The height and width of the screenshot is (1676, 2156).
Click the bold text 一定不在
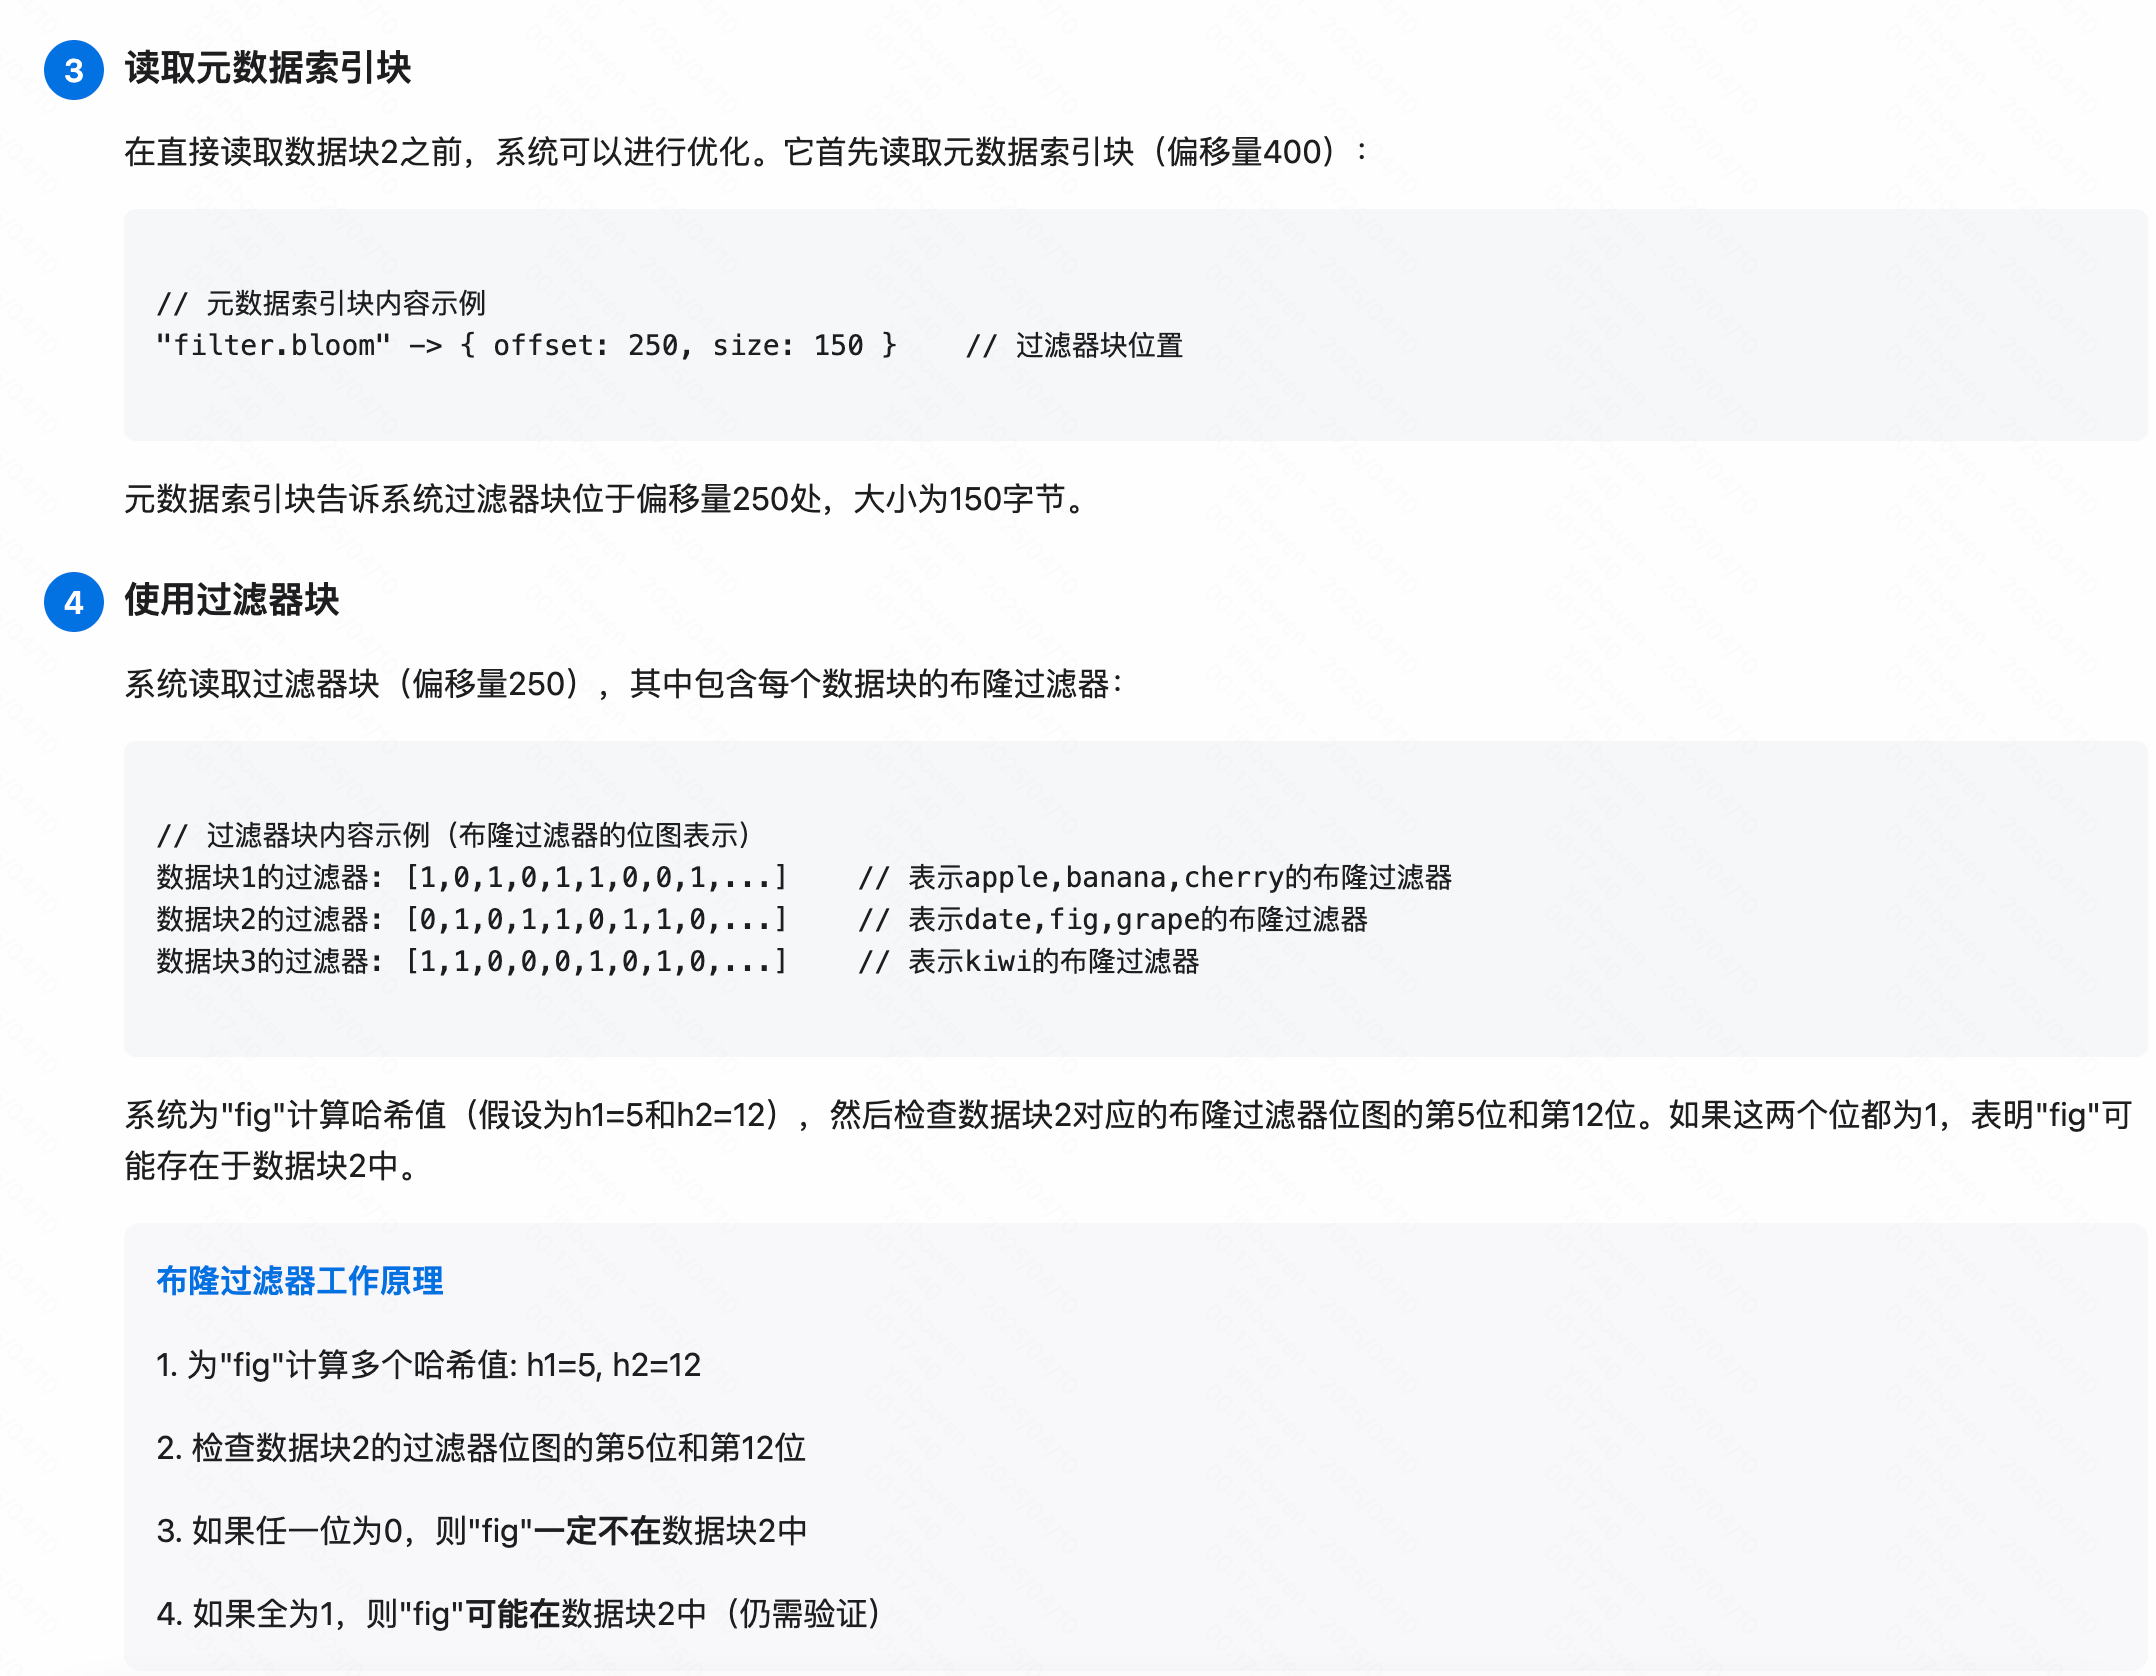click(597, 1531)
